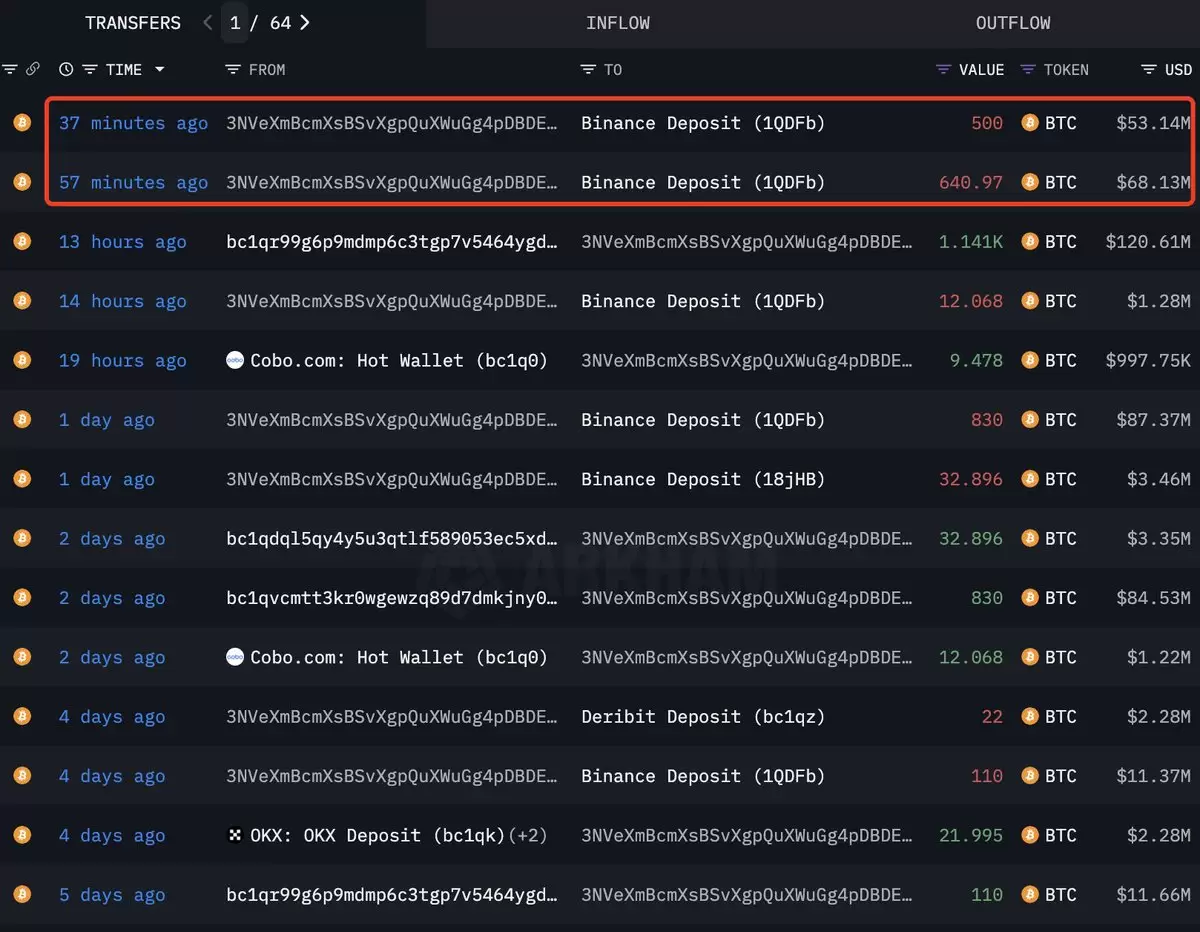Expand the TIME sort dropdown arrow

click(x=159, y=69)
